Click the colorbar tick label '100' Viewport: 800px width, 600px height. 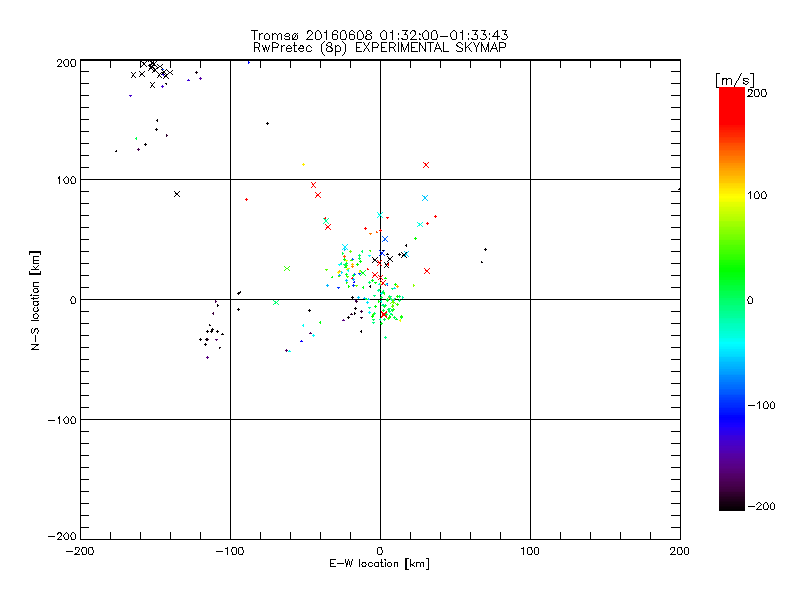pos(757,195)
